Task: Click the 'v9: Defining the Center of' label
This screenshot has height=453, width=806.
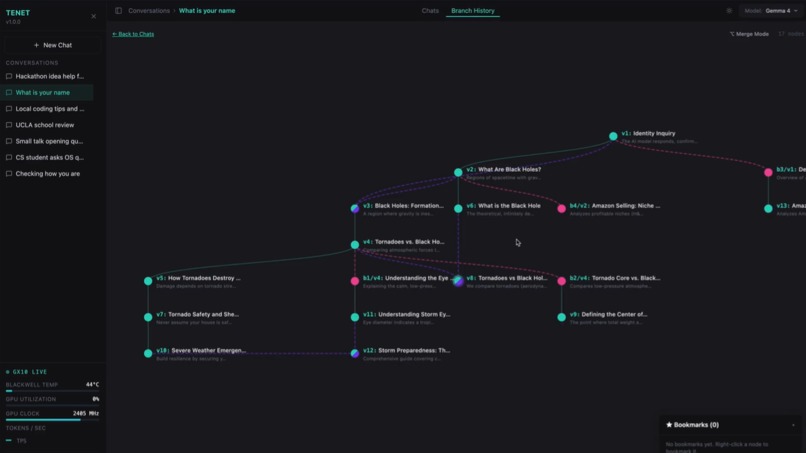Action: click(x=609, y=314)
